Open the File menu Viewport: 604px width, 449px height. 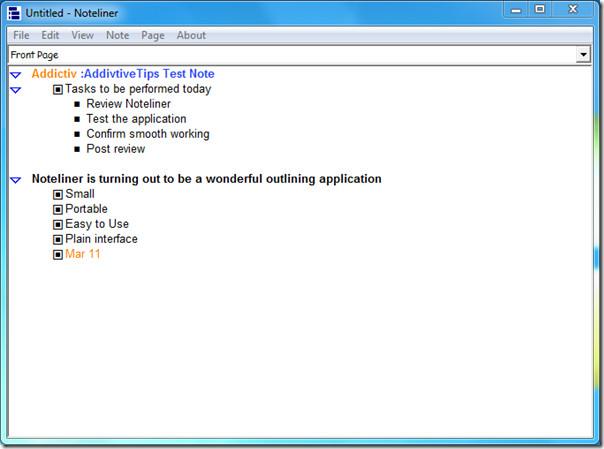21,35
